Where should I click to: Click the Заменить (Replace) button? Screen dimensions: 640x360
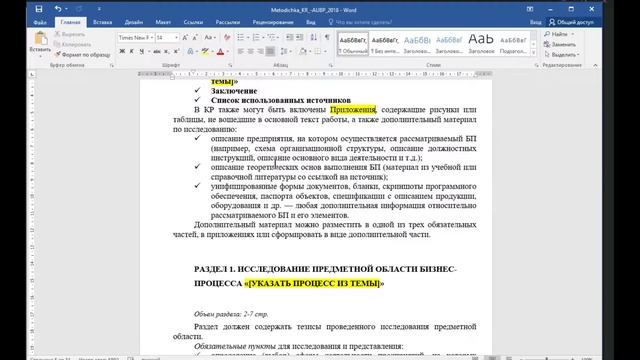[x=560, y=44]
